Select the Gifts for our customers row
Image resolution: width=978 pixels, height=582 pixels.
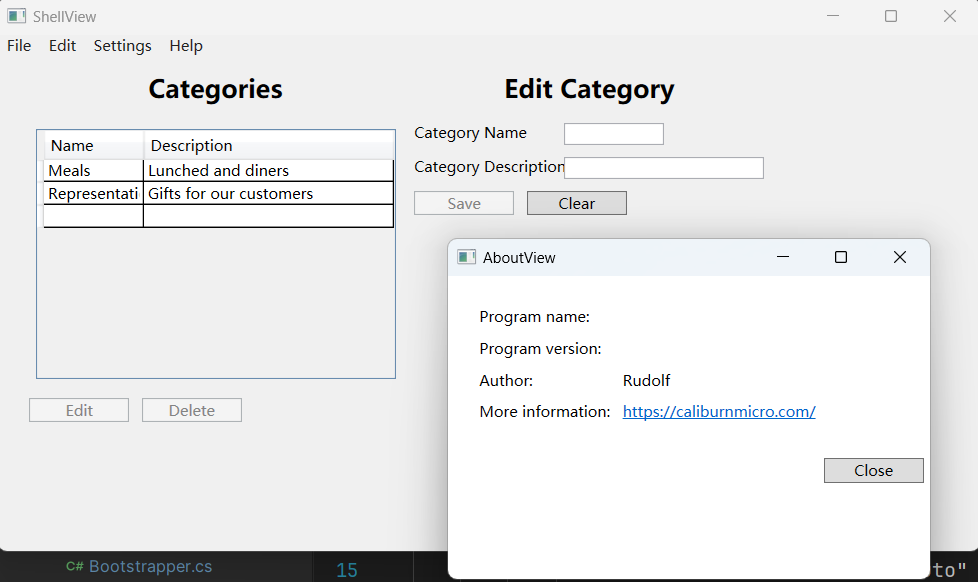[x=268, y=193]
